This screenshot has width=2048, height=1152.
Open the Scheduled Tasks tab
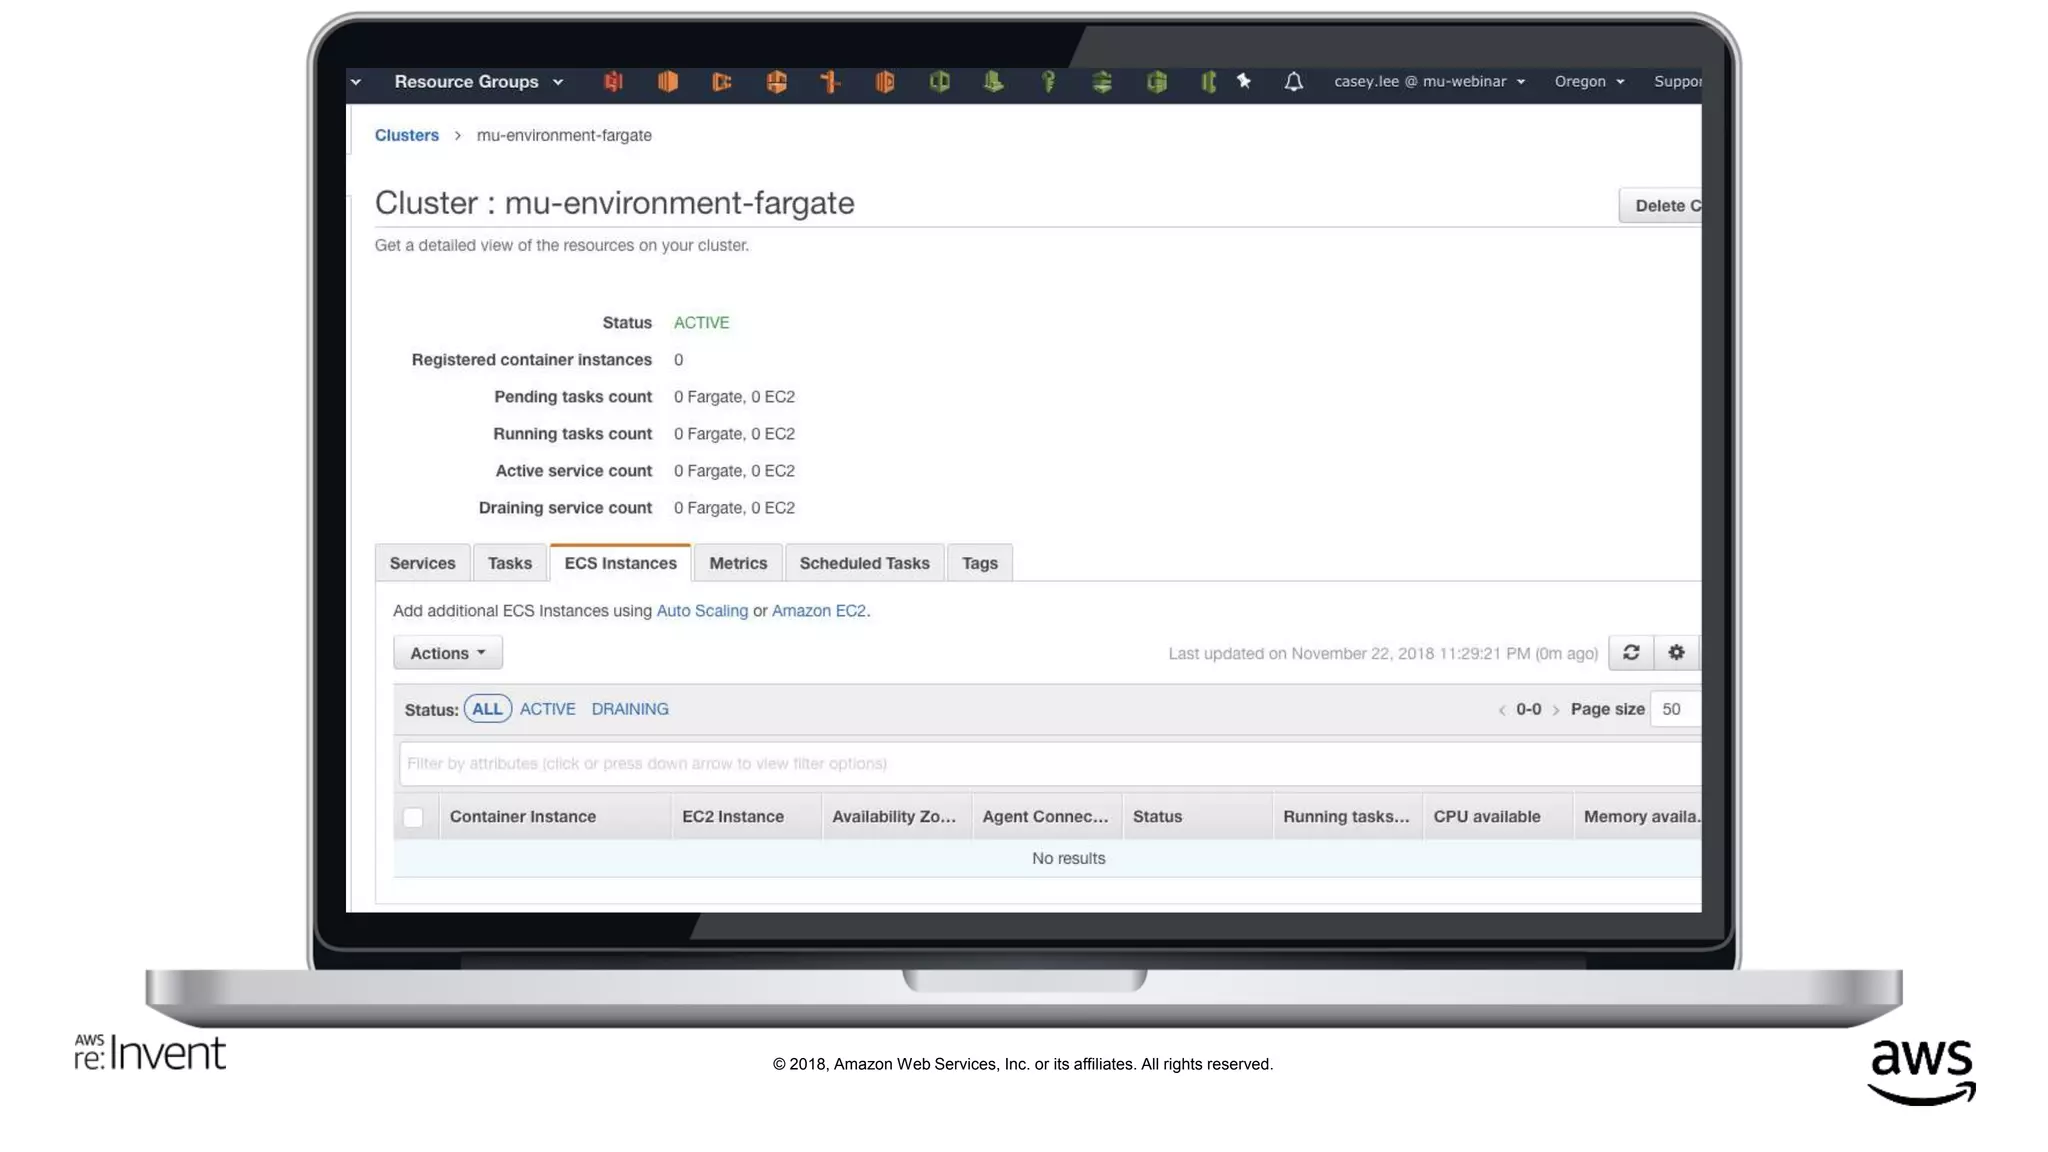click(x=864, y=563)
